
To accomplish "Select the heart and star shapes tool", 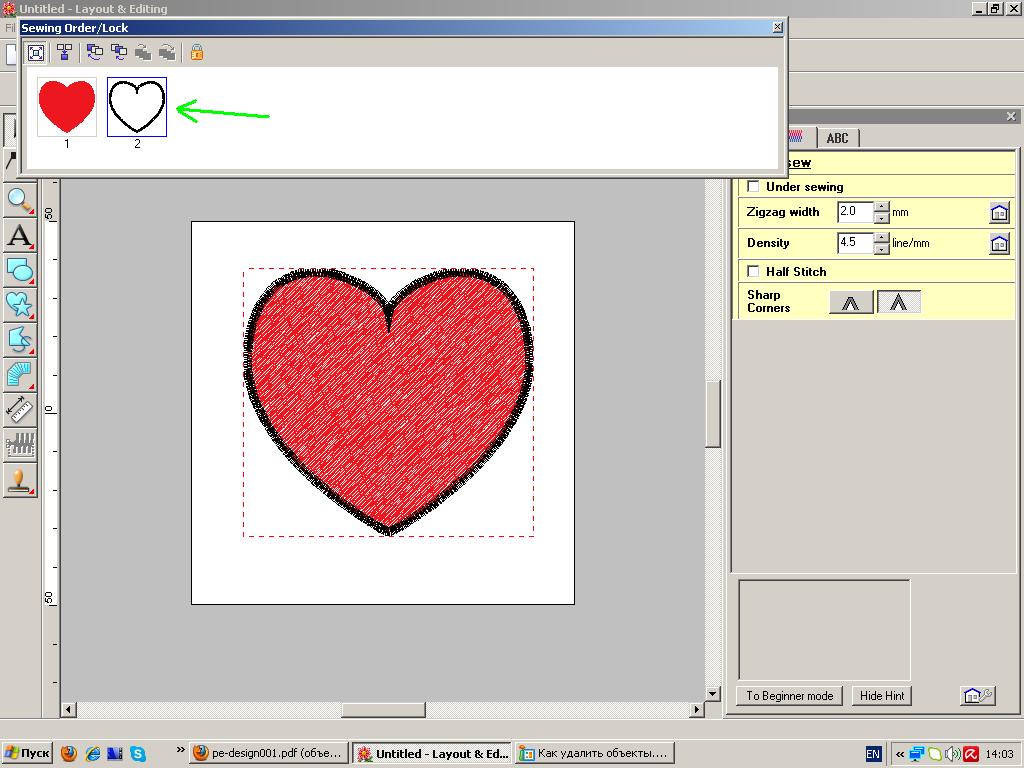I will (19, 305).
